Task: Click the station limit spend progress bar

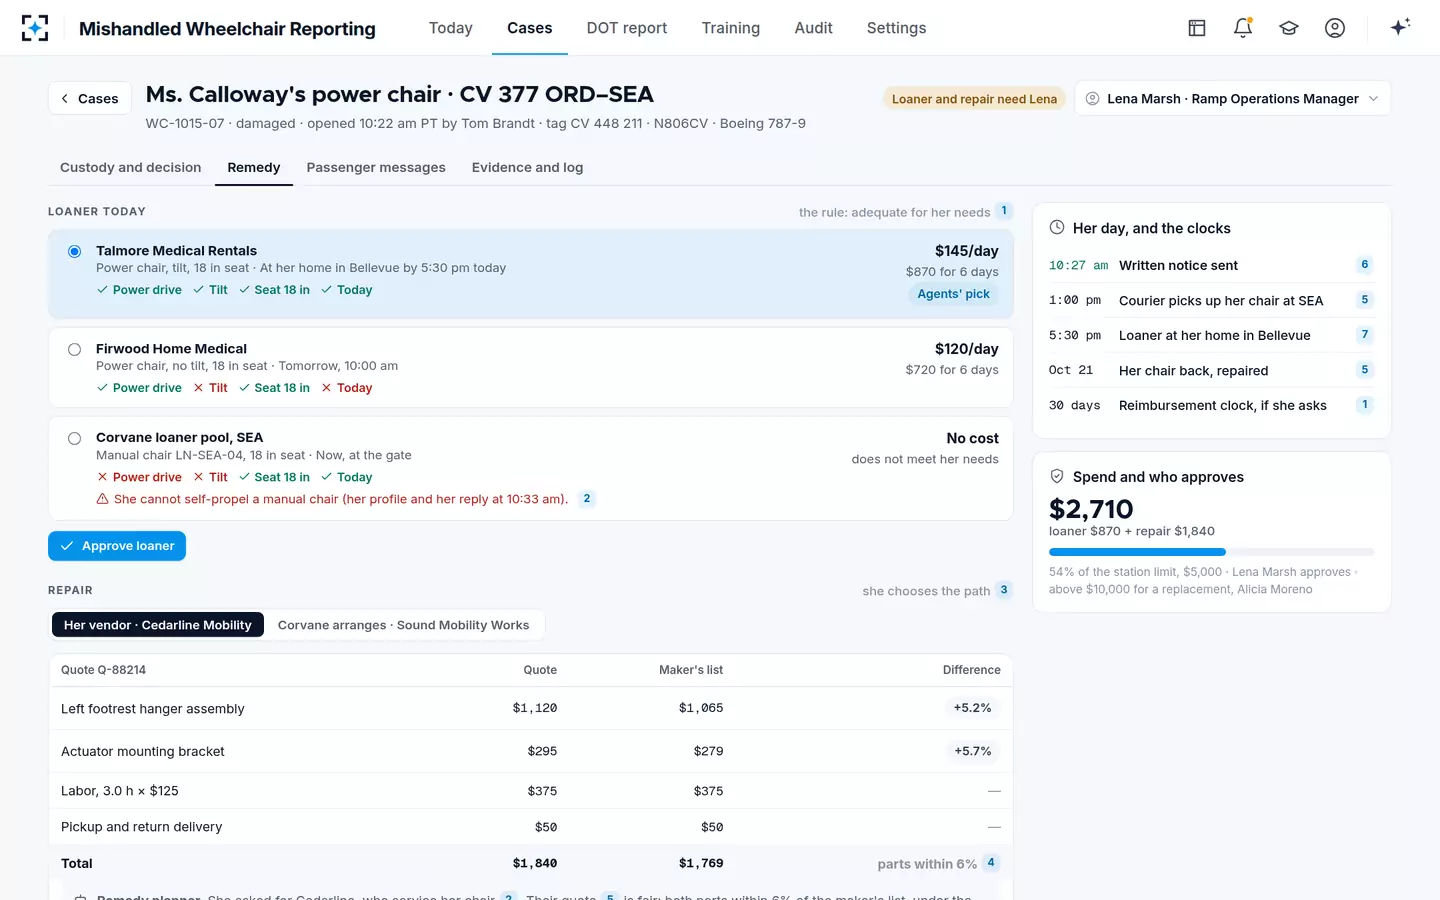Action: (1211, 552)
